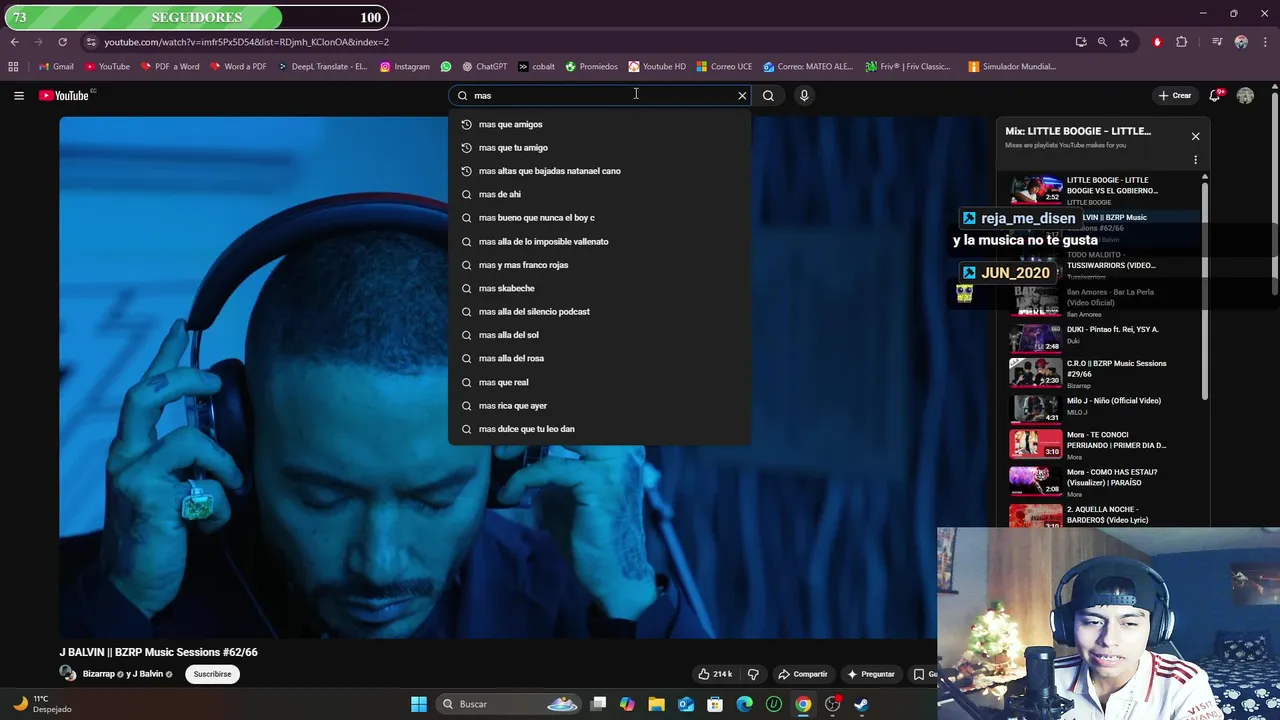Open the ChatGPT bookmark
The width and height of the screenshot is (1280, 720).
coord(484,67)
